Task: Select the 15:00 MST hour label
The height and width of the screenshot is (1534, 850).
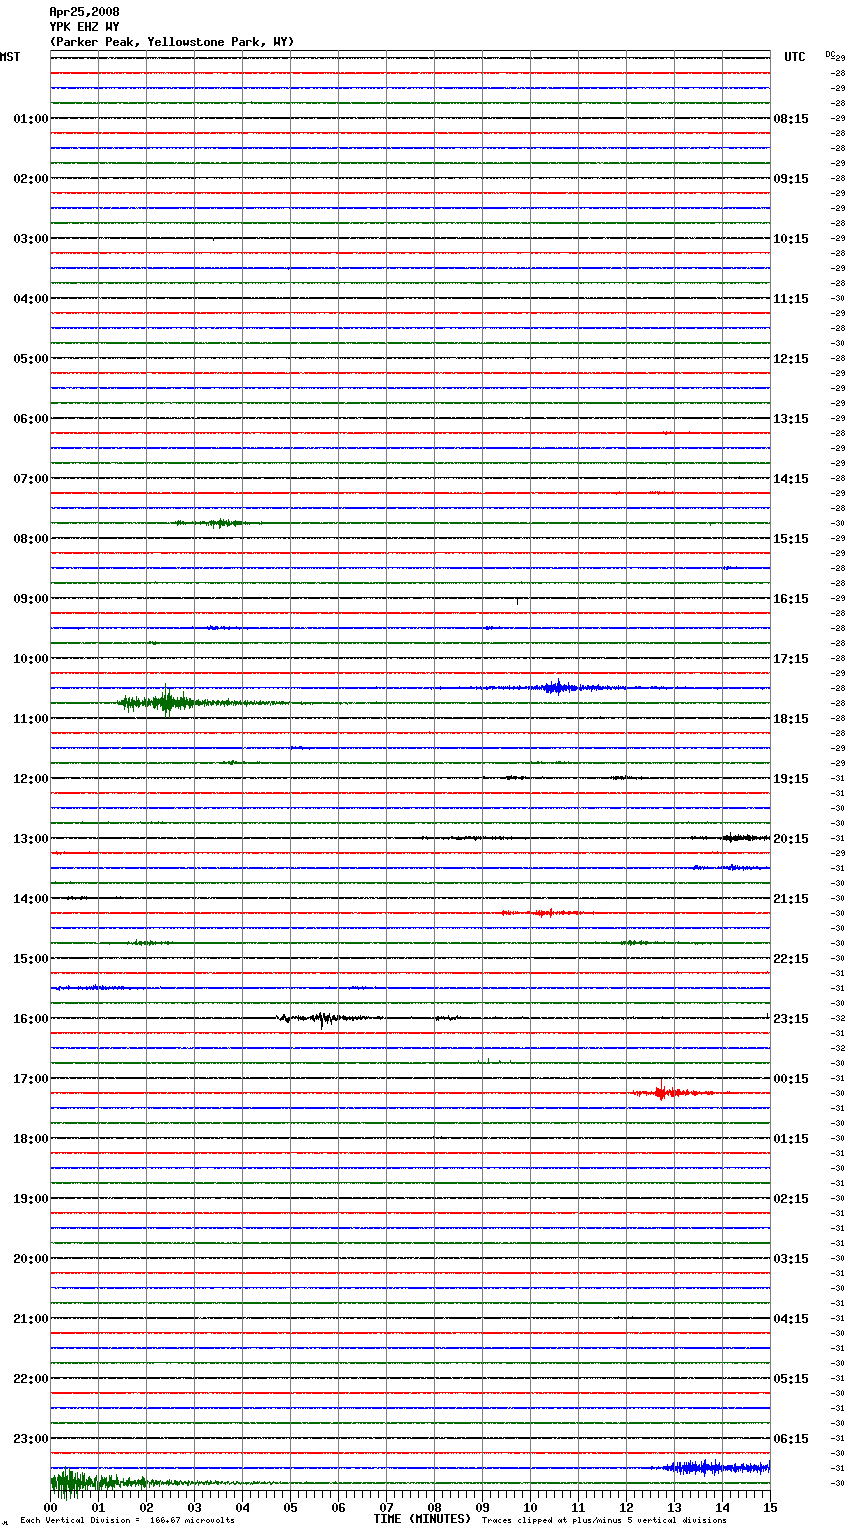Action: (31, 959)
